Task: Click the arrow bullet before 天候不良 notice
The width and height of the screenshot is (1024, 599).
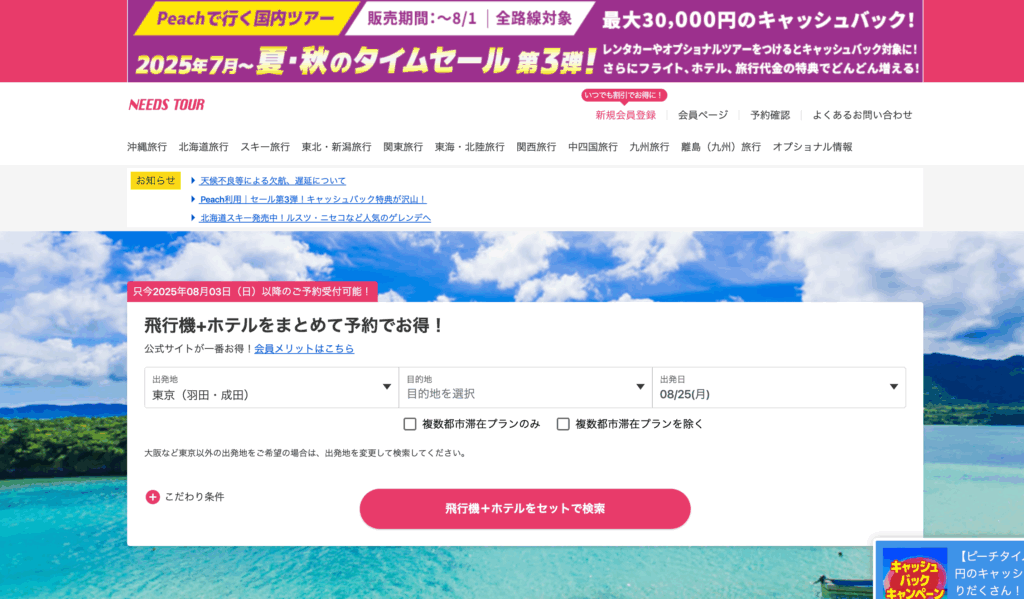Action: (193, 180)
